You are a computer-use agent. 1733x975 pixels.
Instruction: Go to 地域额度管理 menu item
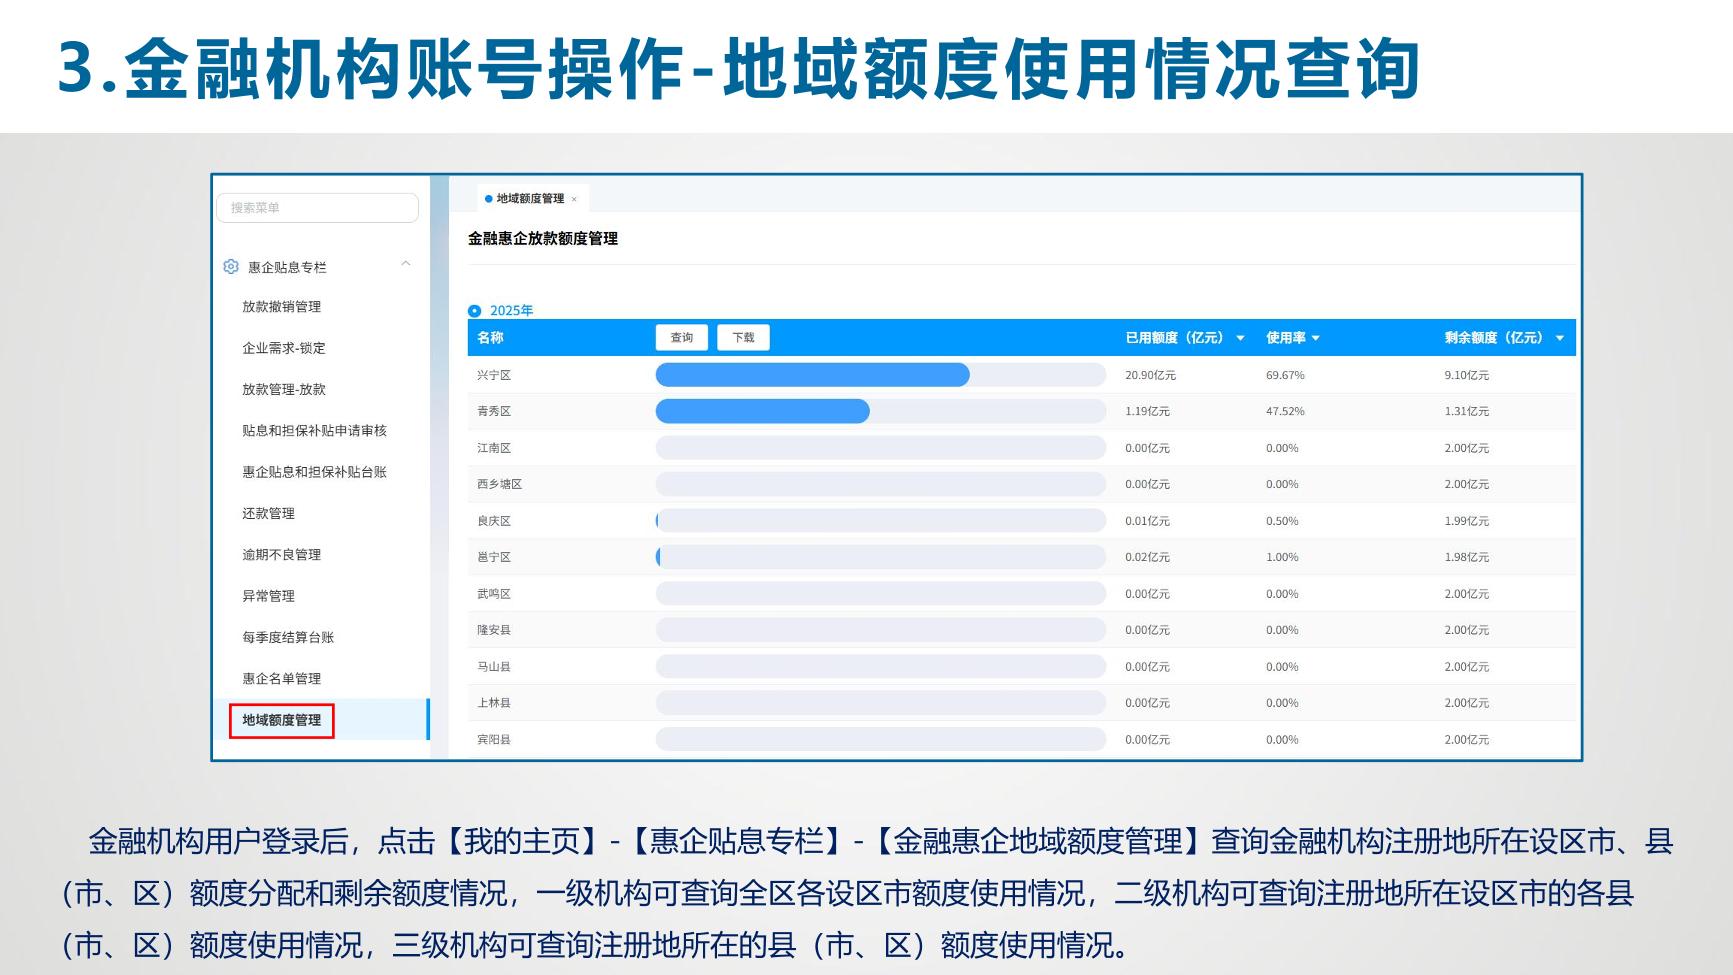[281, 720]
